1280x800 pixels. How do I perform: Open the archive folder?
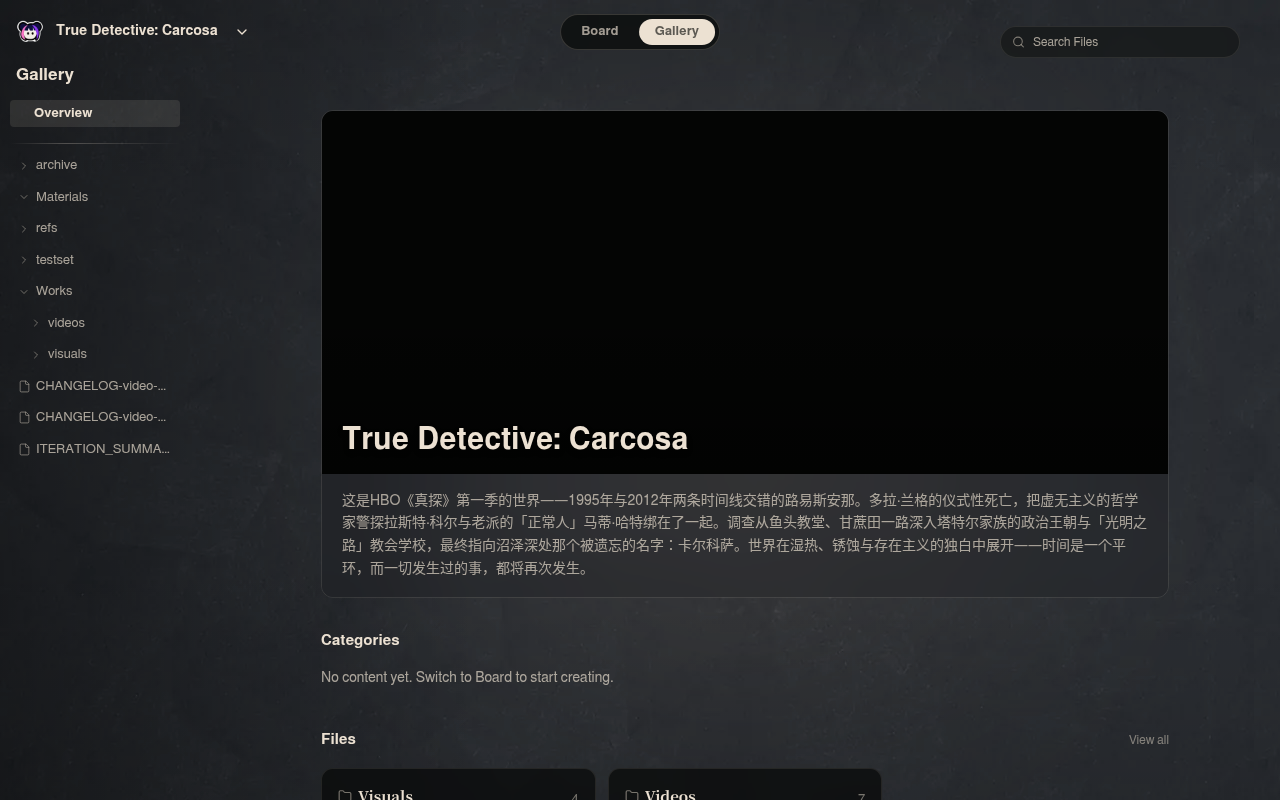point(56,165)
